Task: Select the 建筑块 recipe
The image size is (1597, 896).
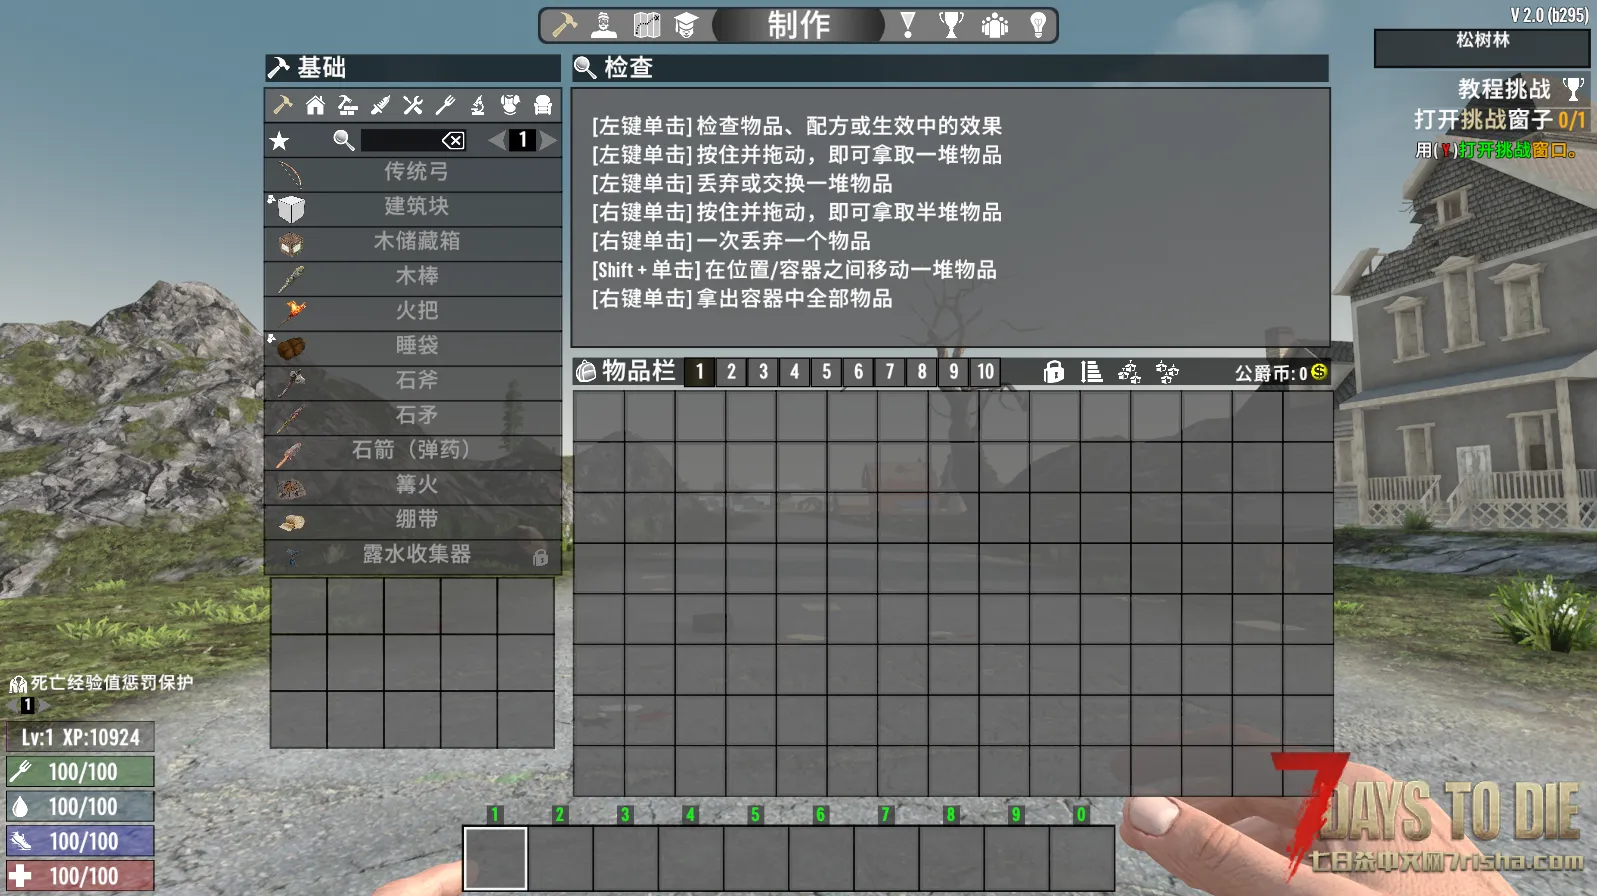Action: pos(413,207)
